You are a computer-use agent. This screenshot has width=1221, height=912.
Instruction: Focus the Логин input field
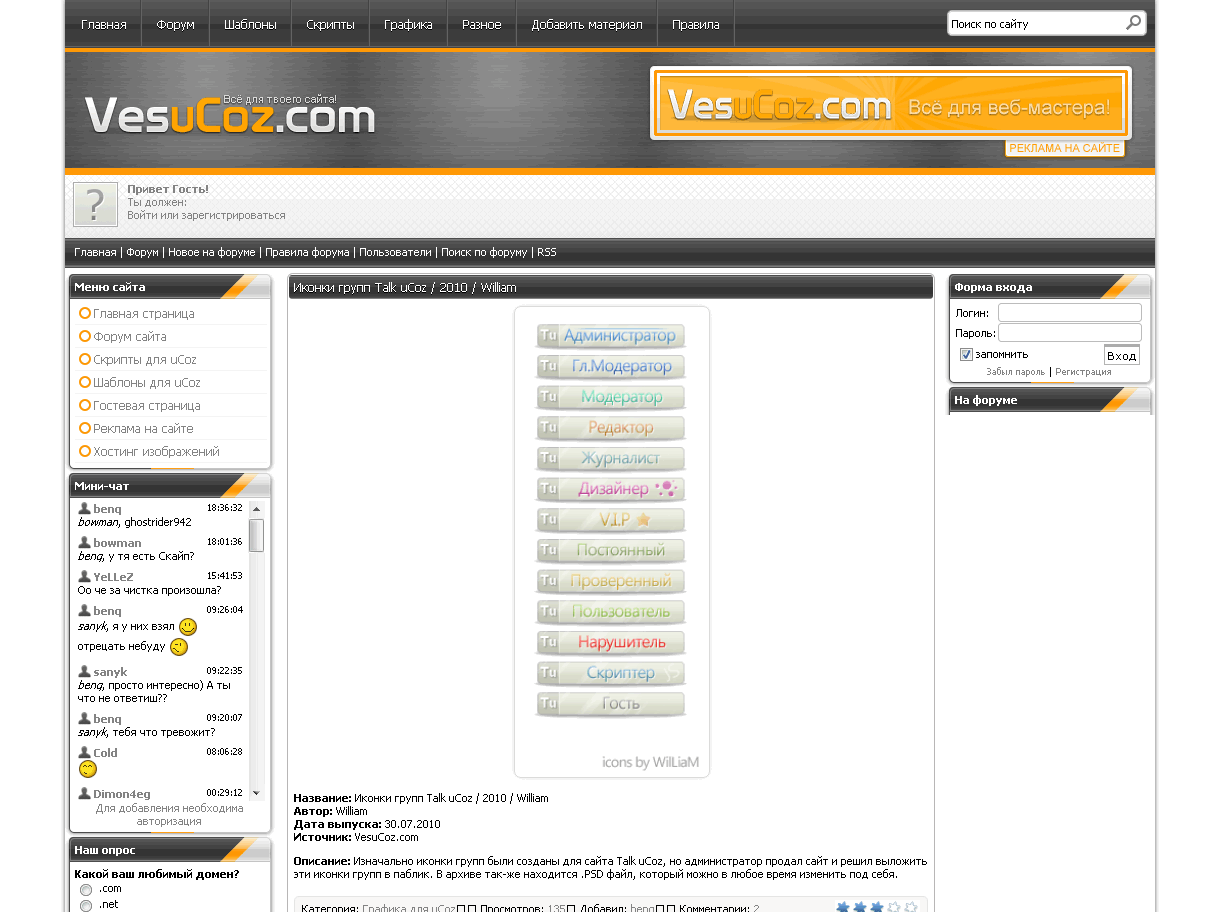(x=1070, y=313)
